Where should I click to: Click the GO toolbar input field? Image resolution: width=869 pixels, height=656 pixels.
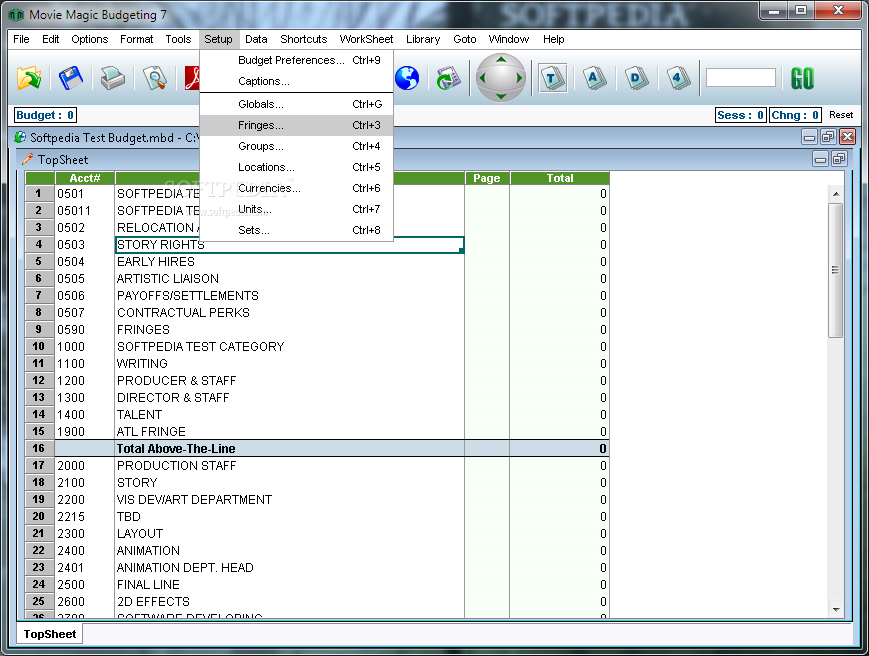[740, 78]
